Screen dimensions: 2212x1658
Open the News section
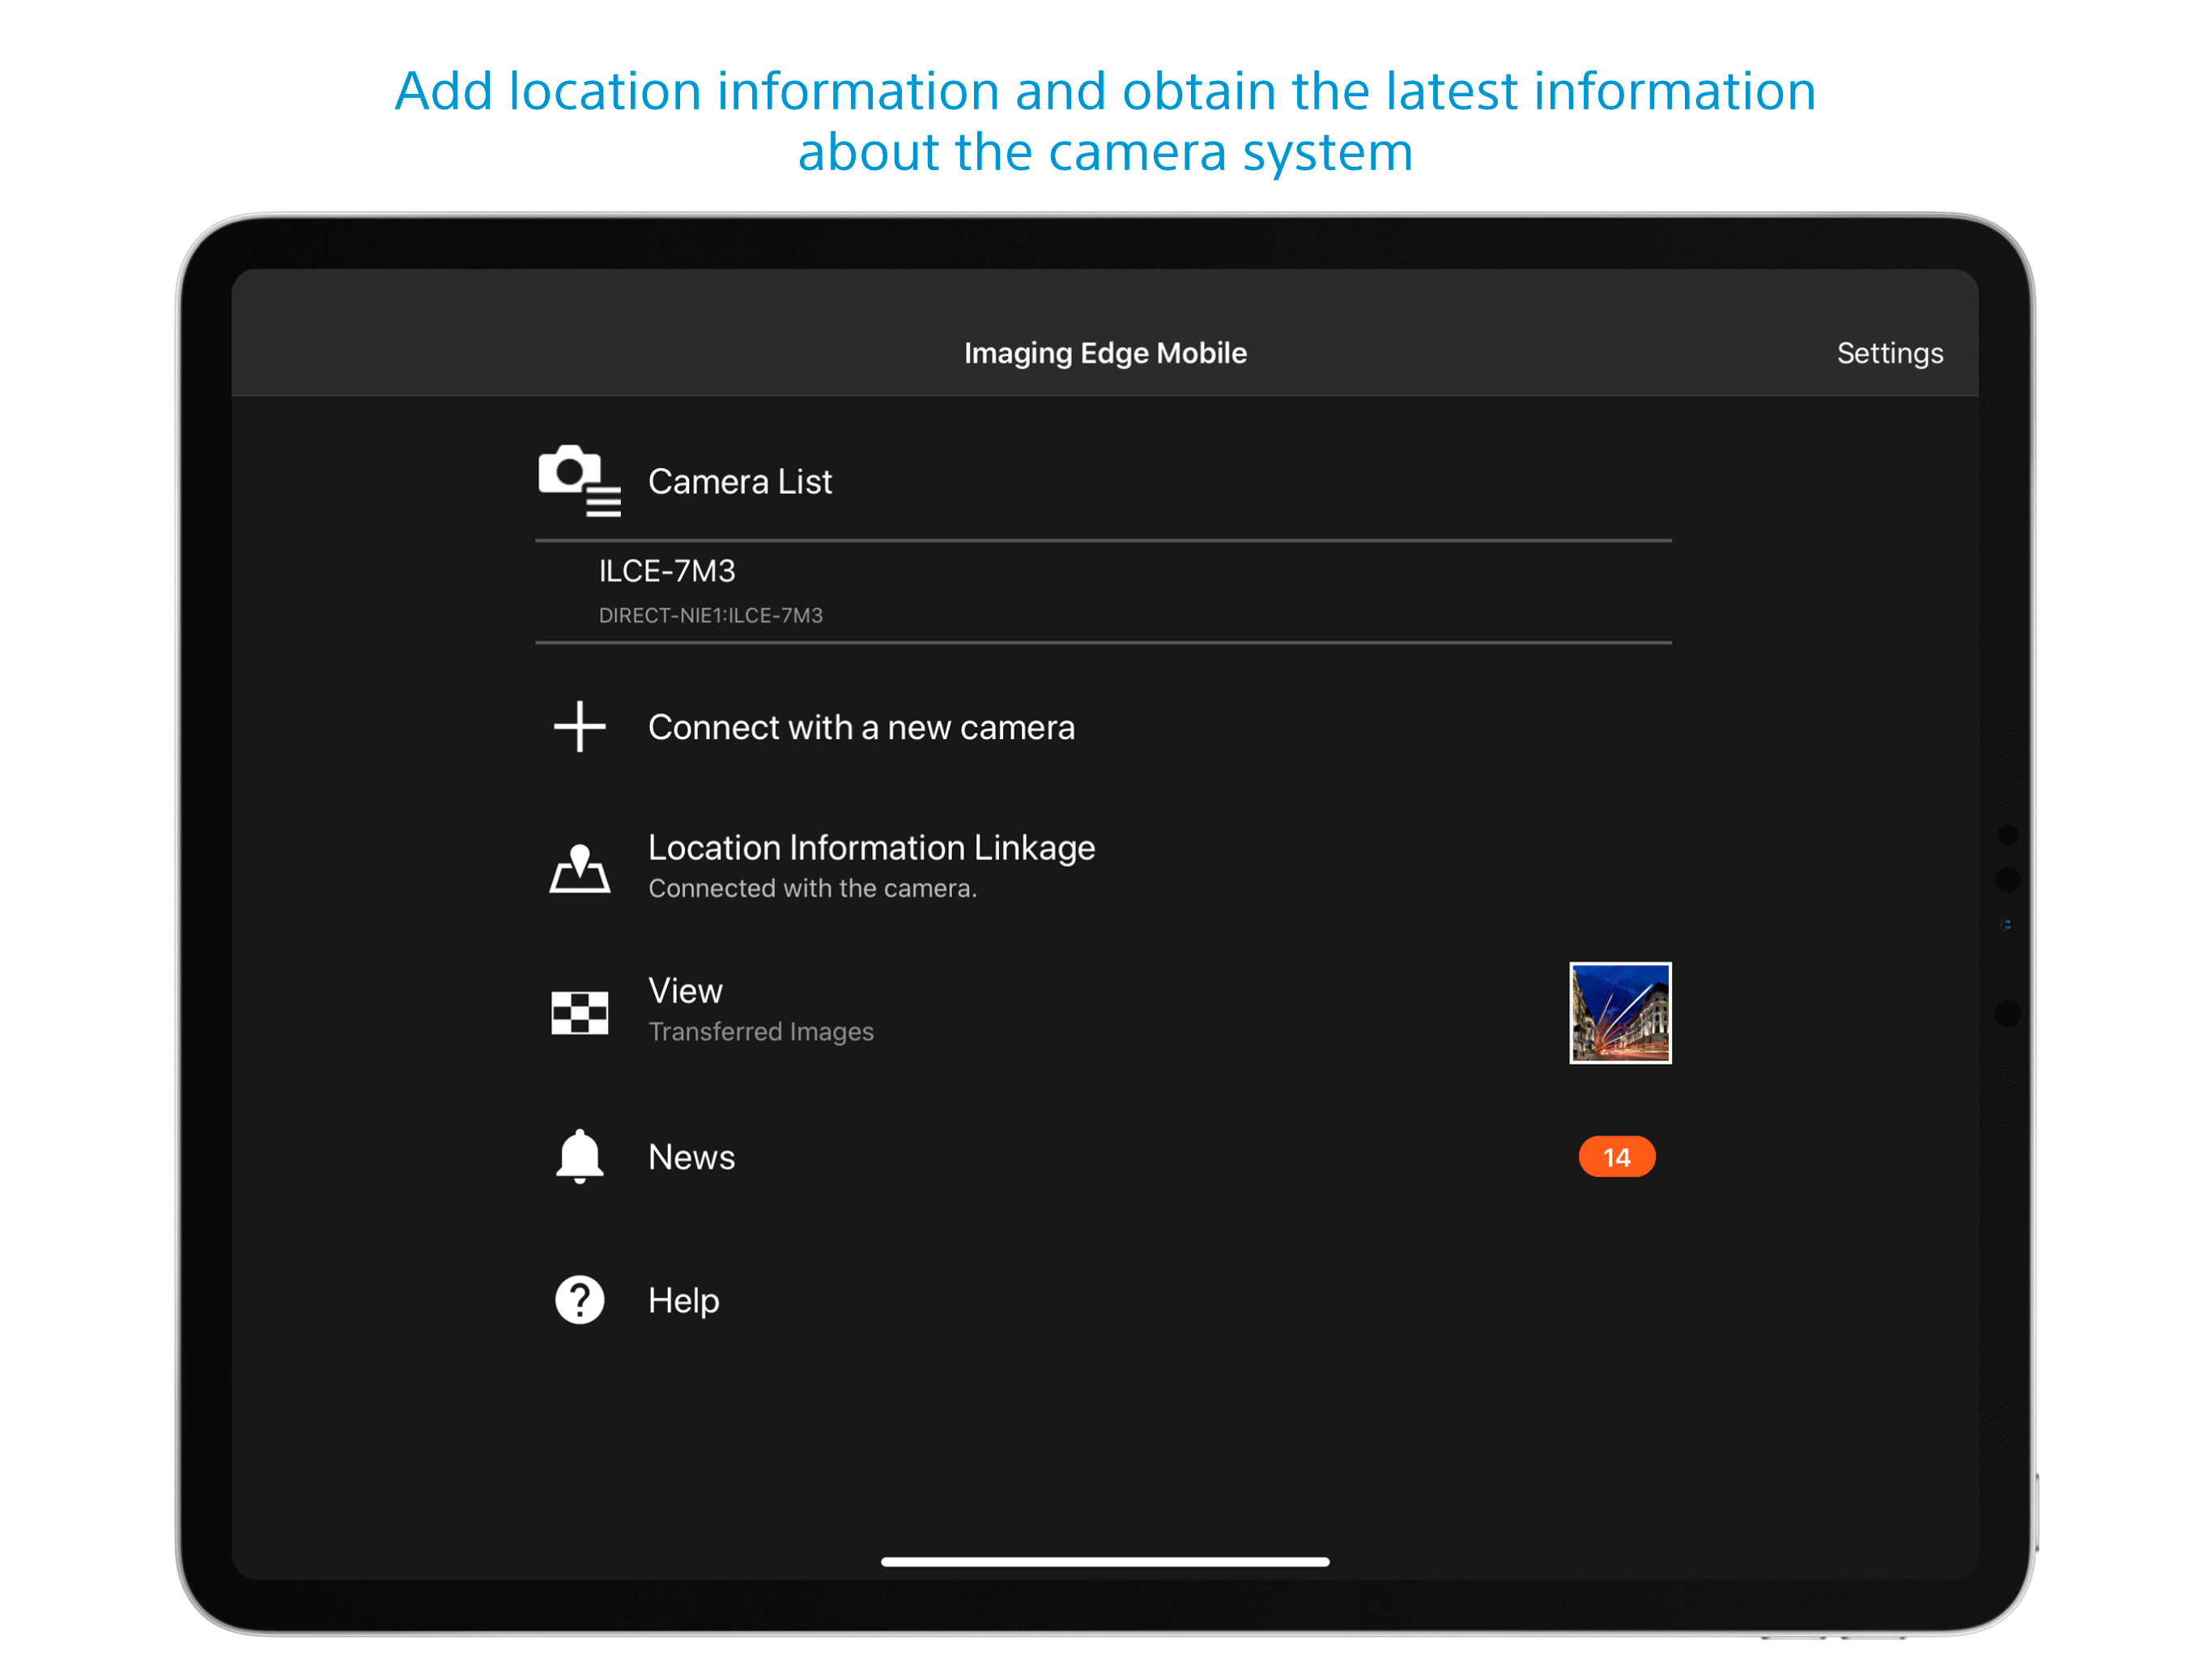691,1157
